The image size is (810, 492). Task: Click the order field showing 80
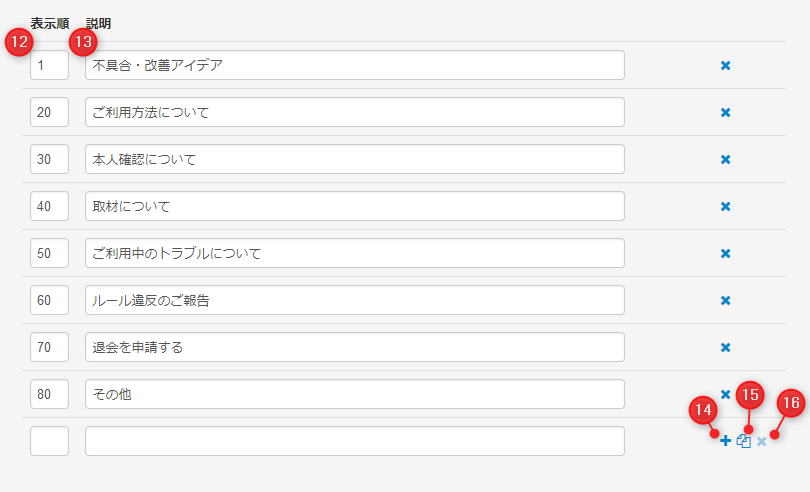pyautogui.click(x=49, y=395)
